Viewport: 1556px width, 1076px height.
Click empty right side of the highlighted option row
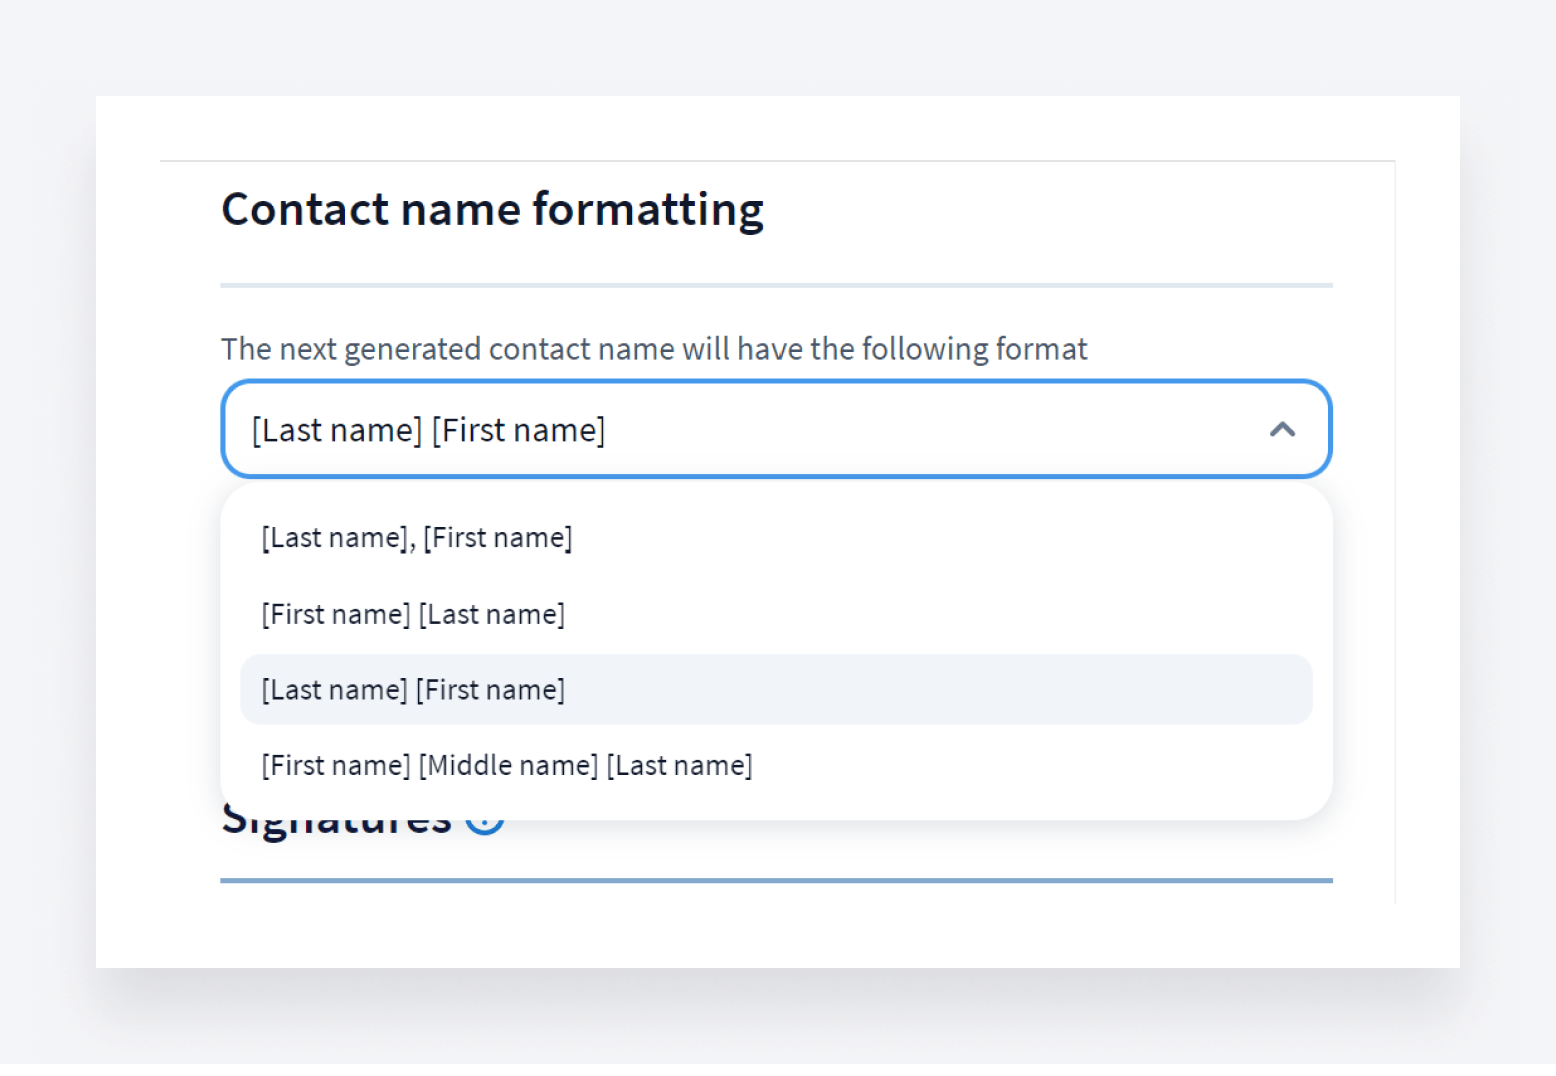point(1000,690)
